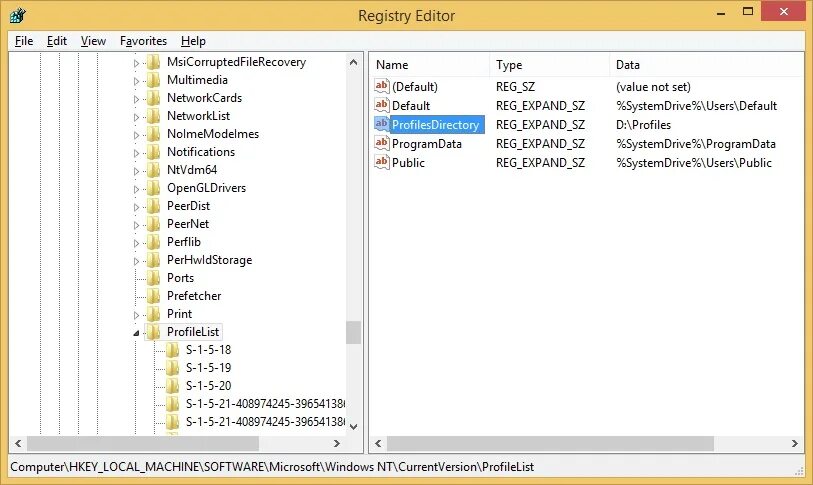
Task: Click values pane scroll left arrow
Action: click(x=378, y=444)
